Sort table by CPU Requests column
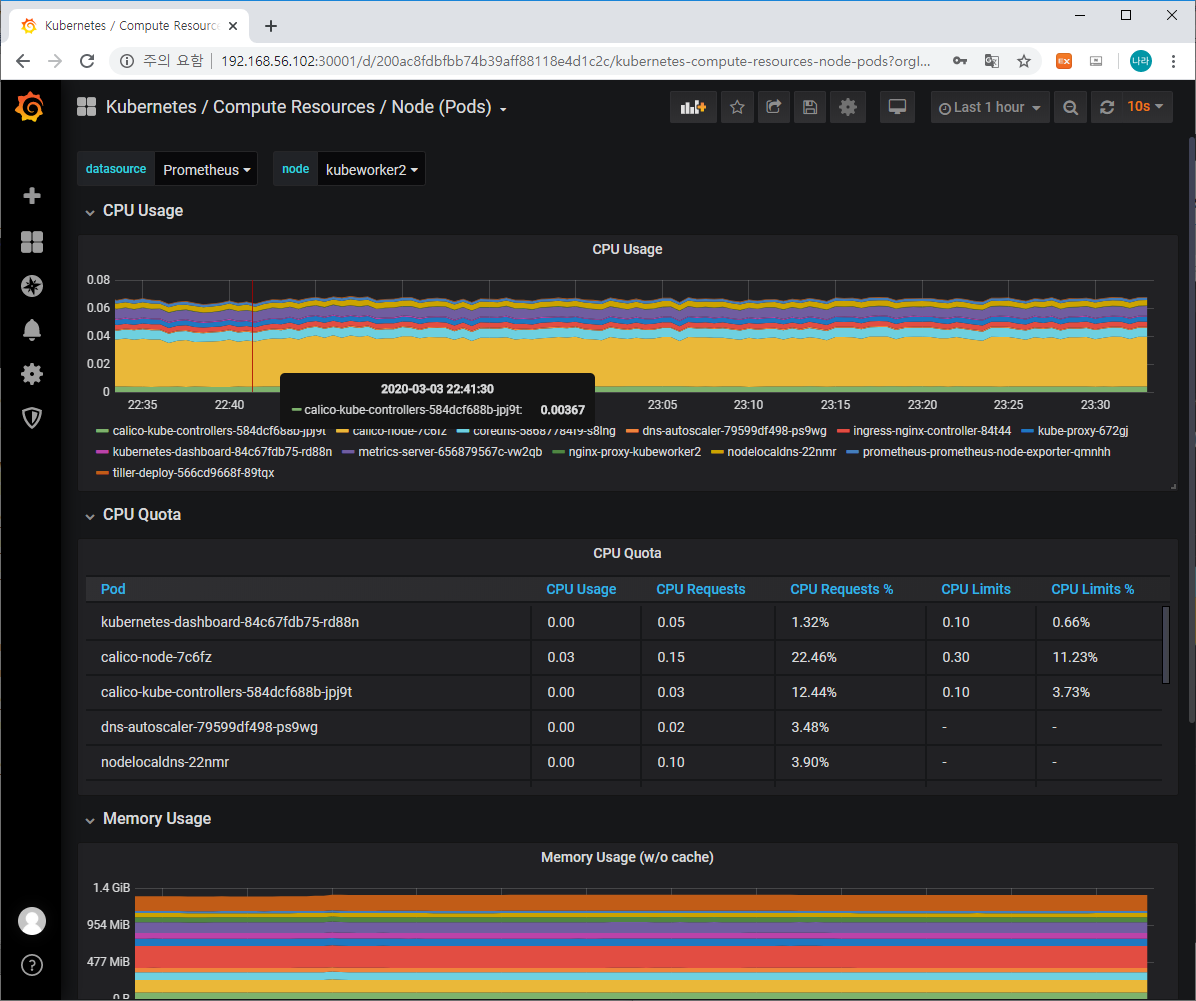 point(700,589)
